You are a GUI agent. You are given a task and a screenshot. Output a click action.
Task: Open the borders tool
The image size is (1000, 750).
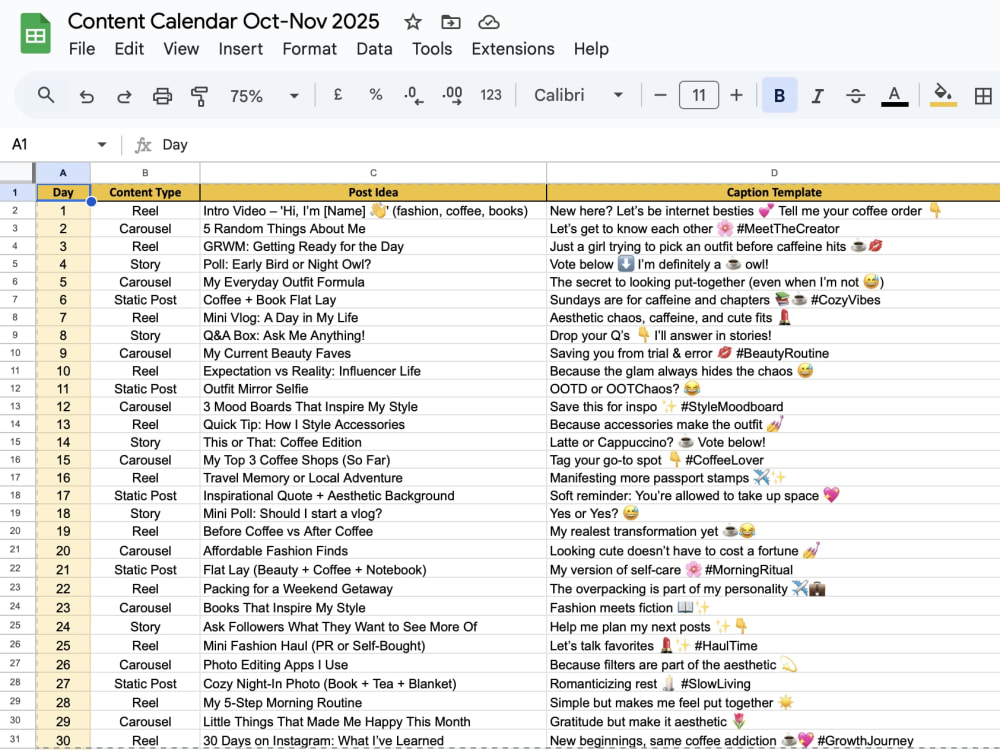coord(983,96)
